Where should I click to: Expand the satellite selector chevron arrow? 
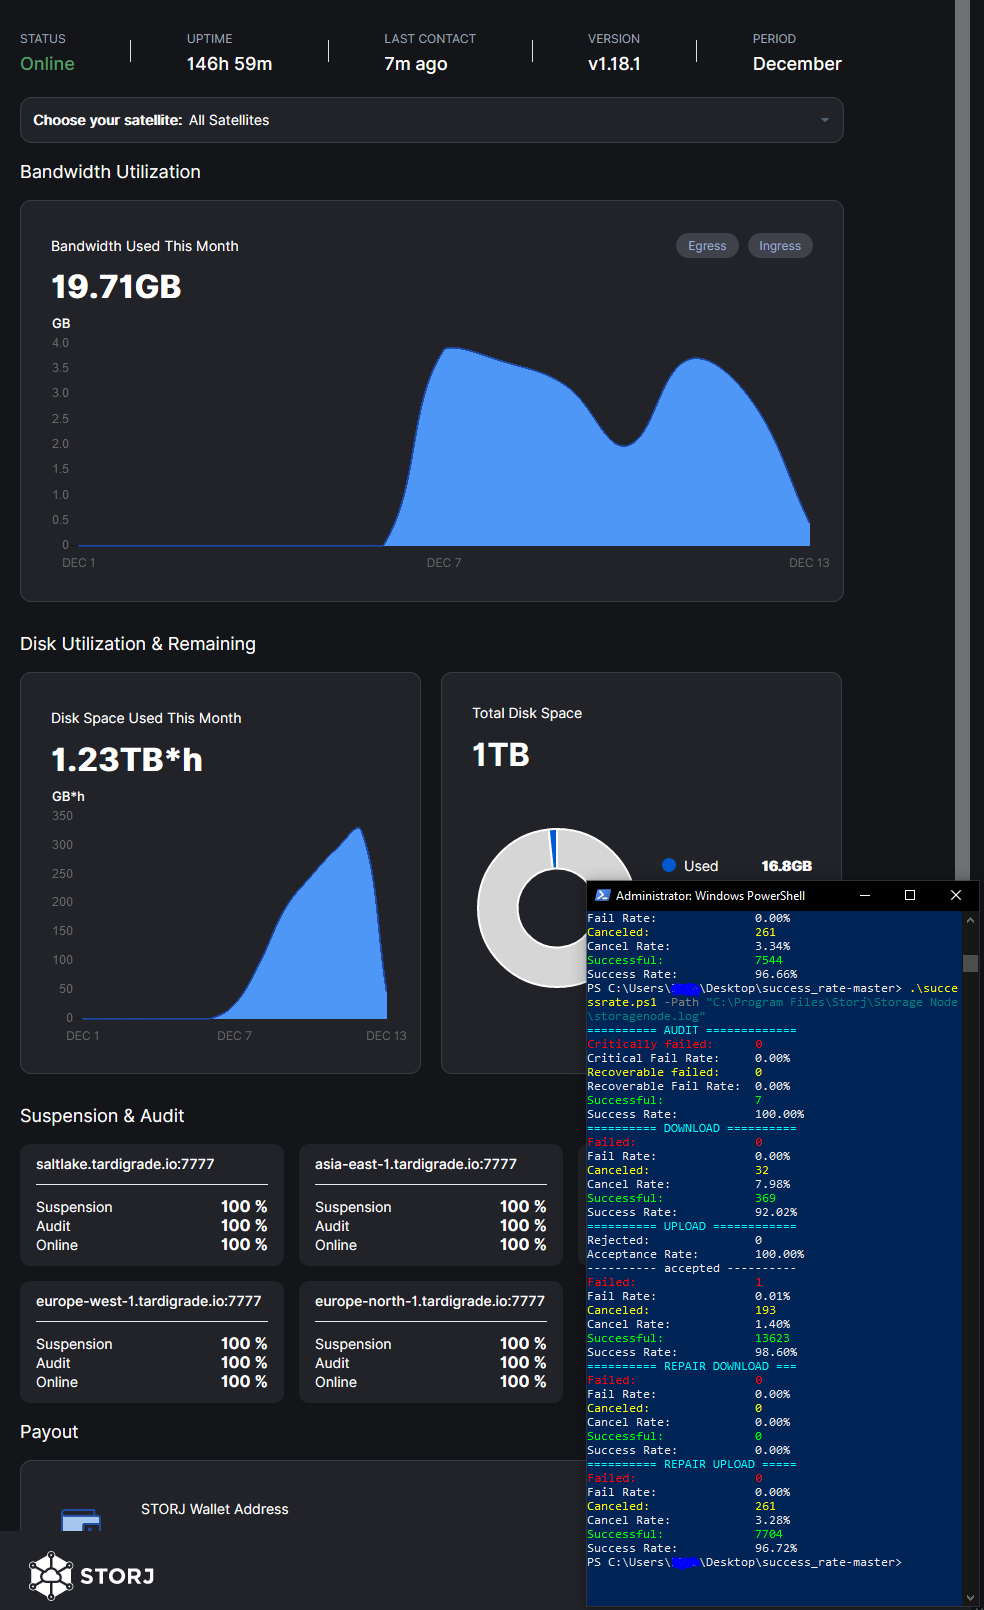coord(824,120)
